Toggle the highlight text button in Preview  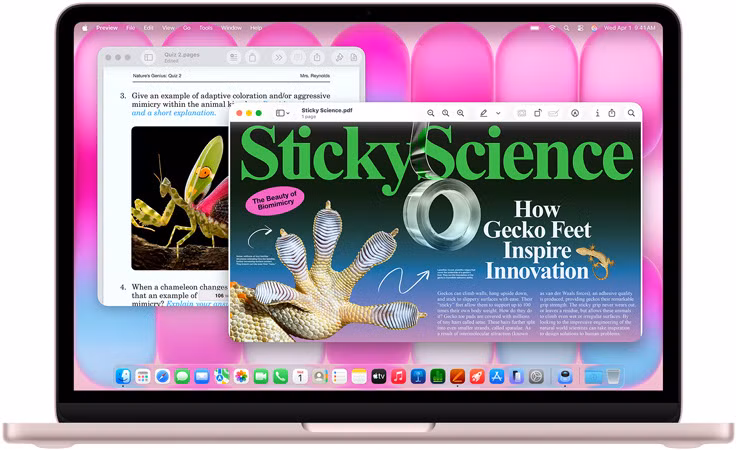pyautogui.click(x=521, y=114)
